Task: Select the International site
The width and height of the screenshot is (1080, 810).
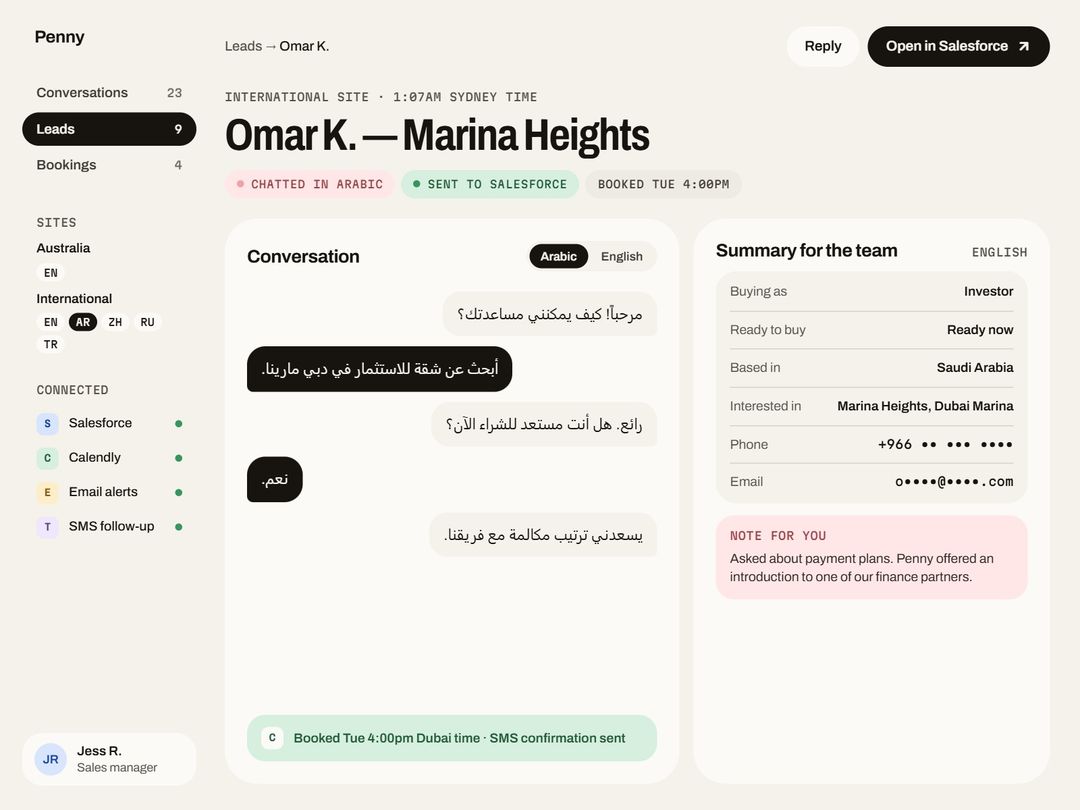Action: [74, 298]
